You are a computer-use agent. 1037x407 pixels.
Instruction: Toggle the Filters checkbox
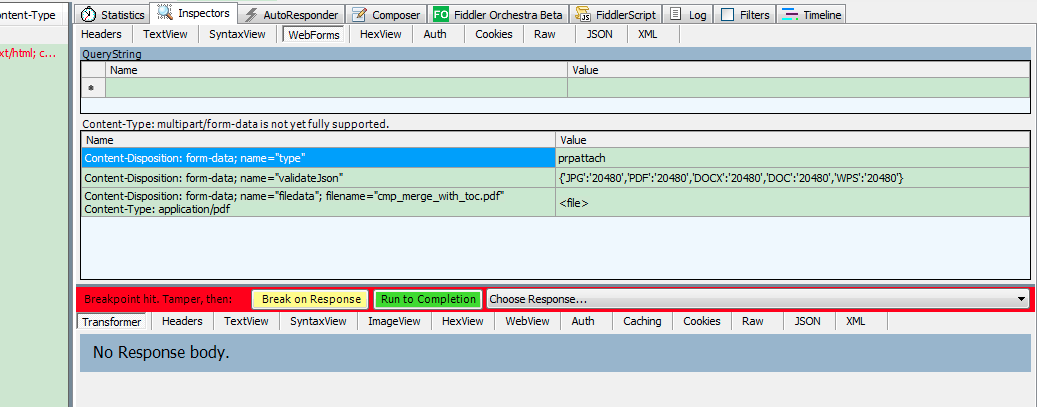[x=727, y=15]
